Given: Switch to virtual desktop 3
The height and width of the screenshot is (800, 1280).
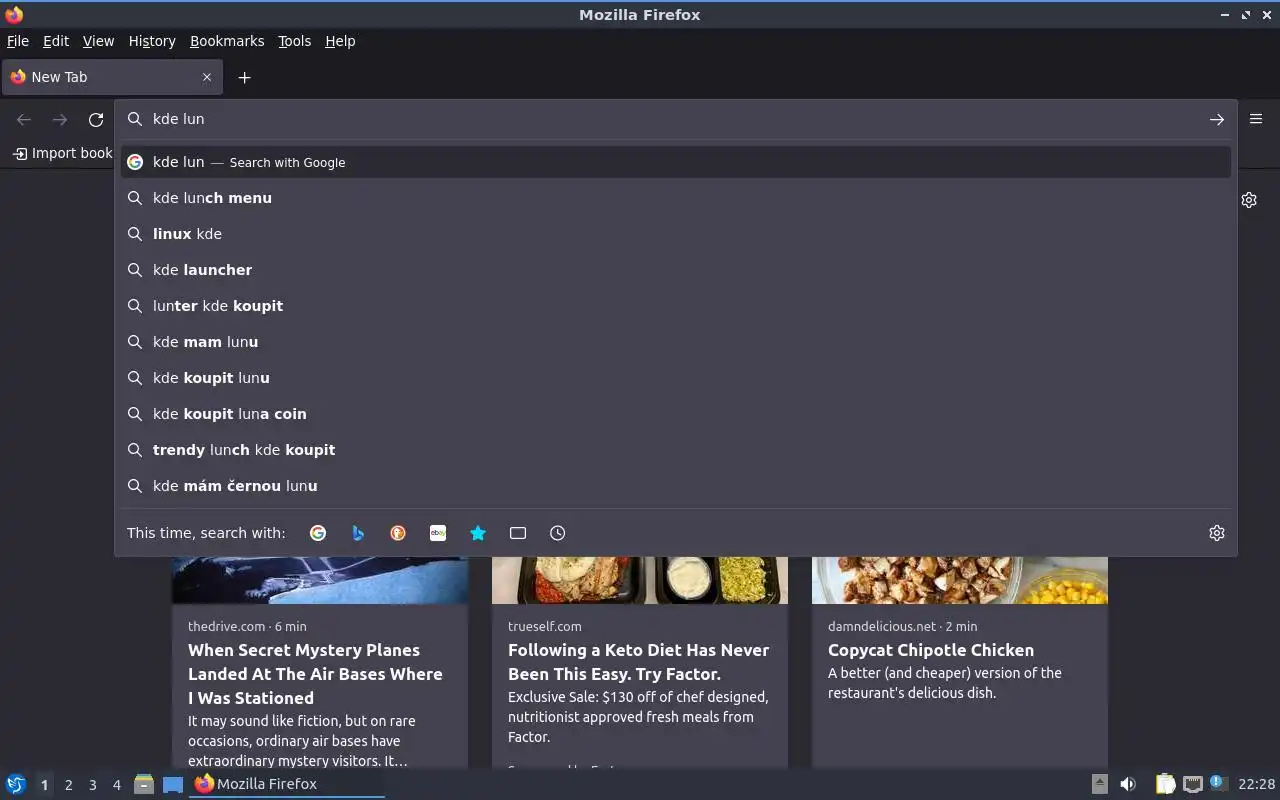Looking at the screenshot, I should coord(93,785).
